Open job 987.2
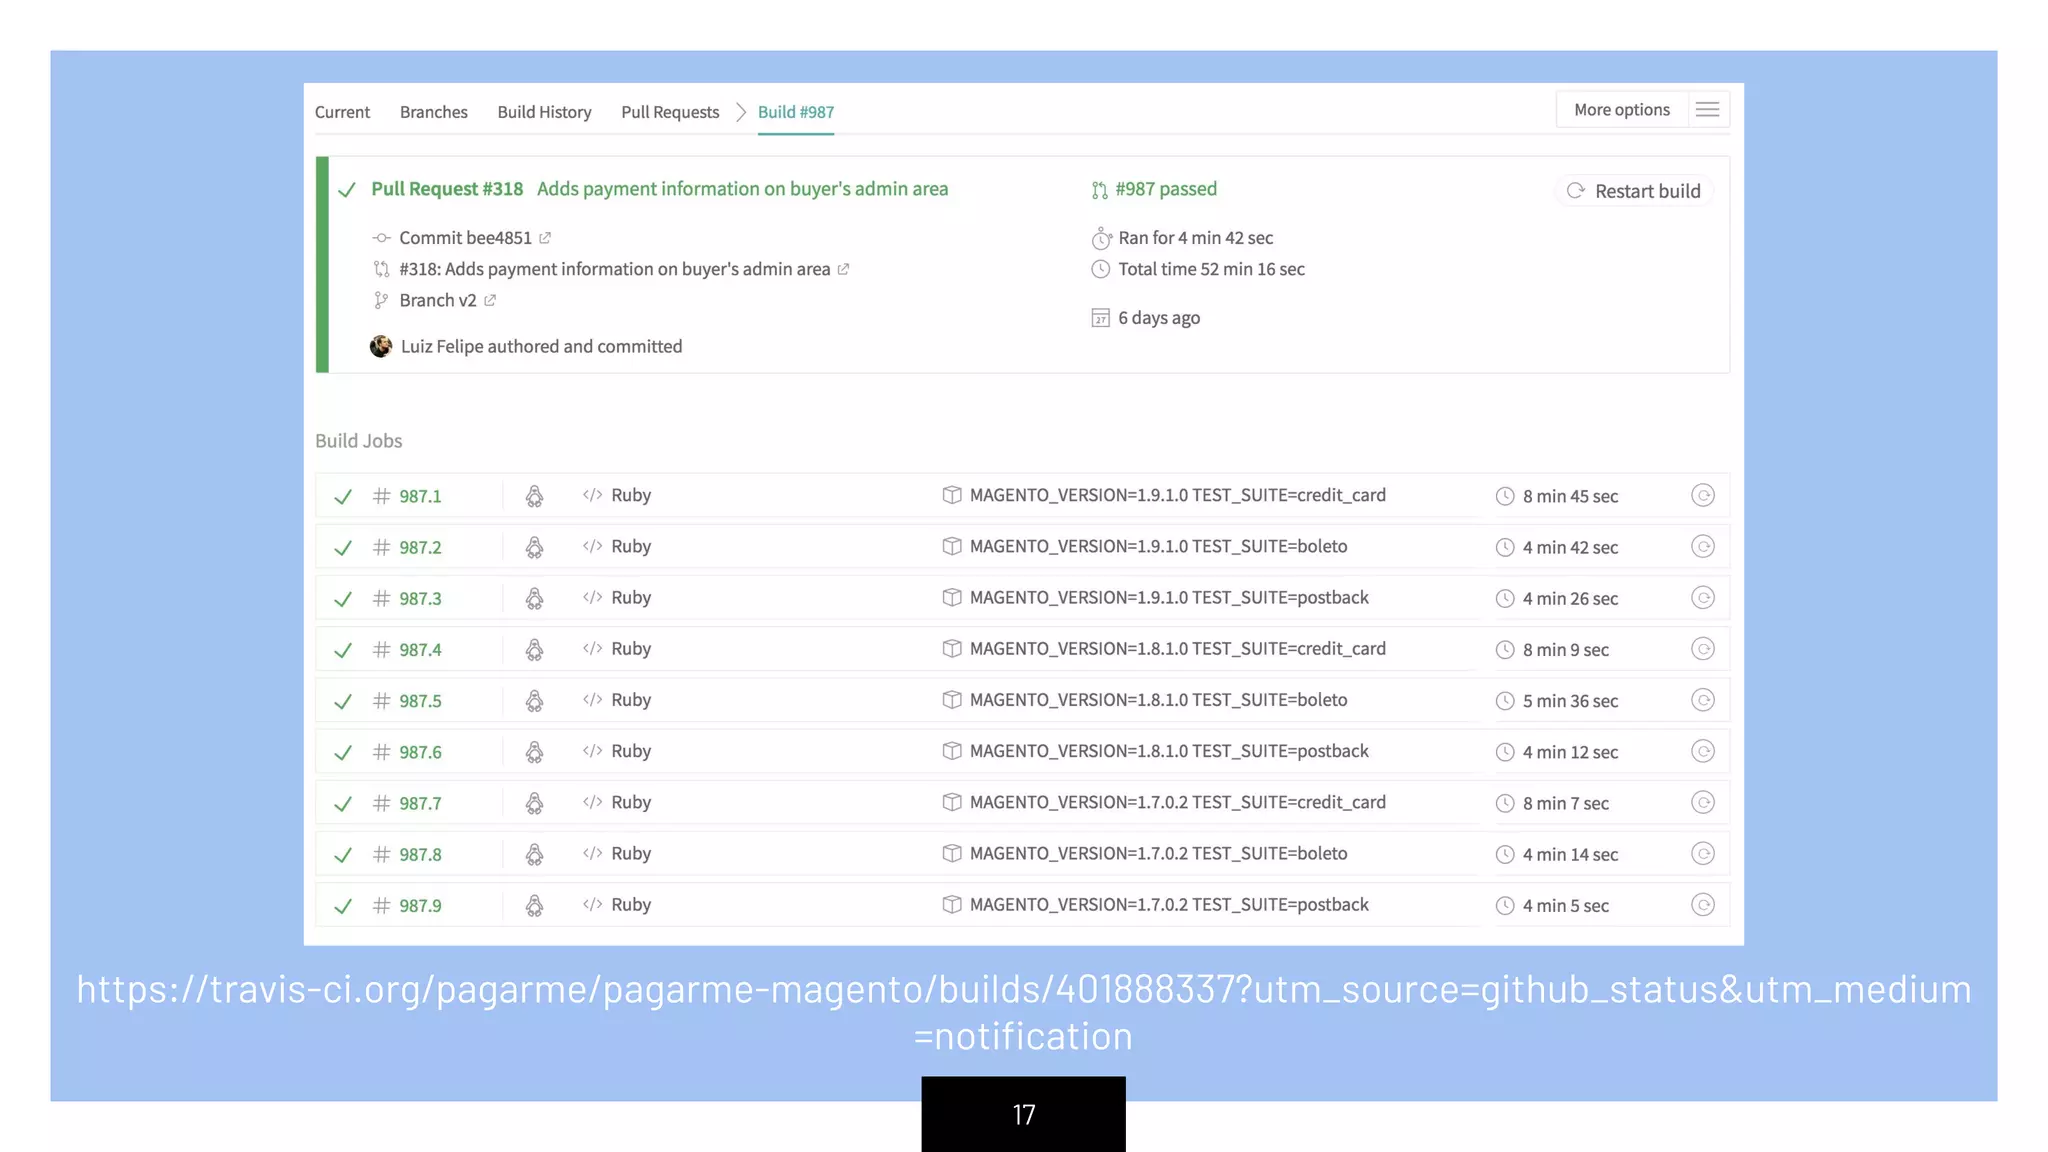The width and height of the screenshot is (2048, 1152). coord(420,547)
